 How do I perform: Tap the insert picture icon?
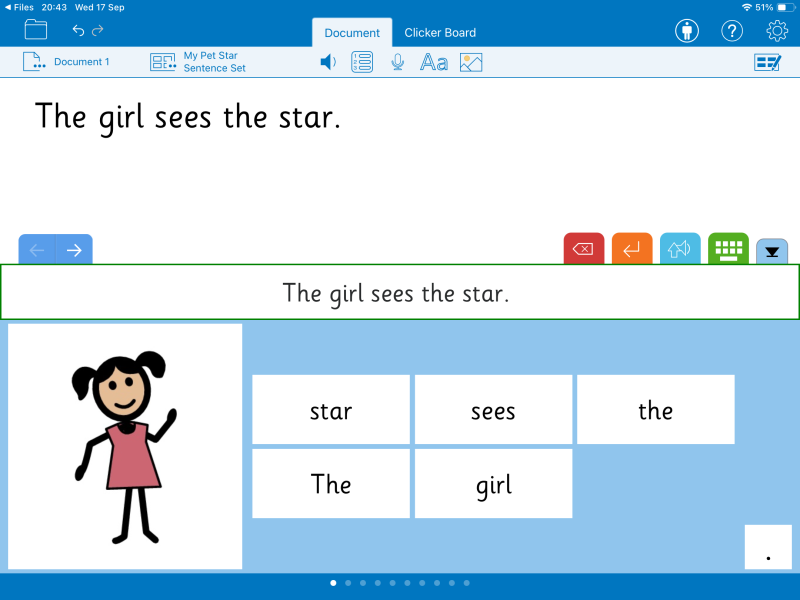pos(471,62)
